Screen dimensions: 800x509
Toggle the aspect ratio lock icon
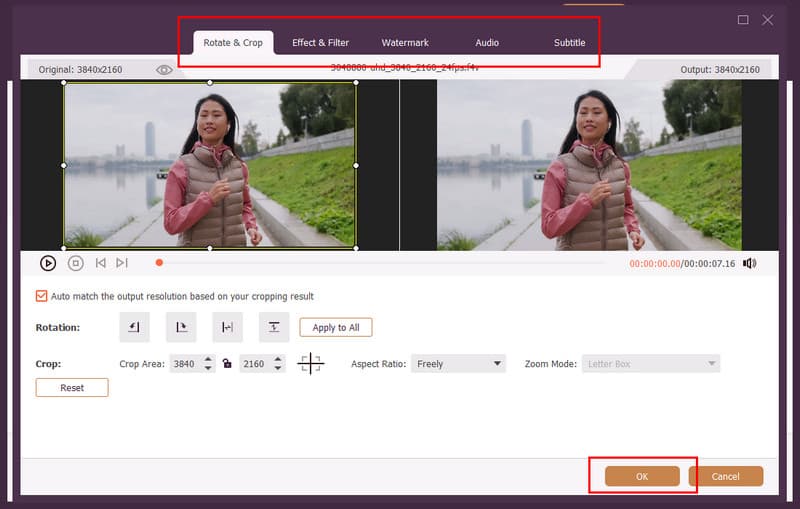(x=227, y=364)
